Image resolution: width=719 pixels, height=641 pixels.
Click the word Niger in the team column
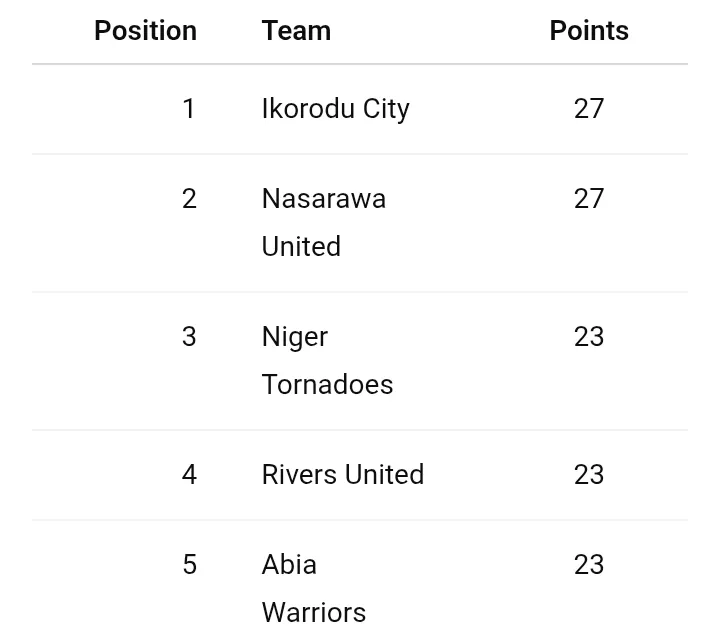tap(294, 337)
